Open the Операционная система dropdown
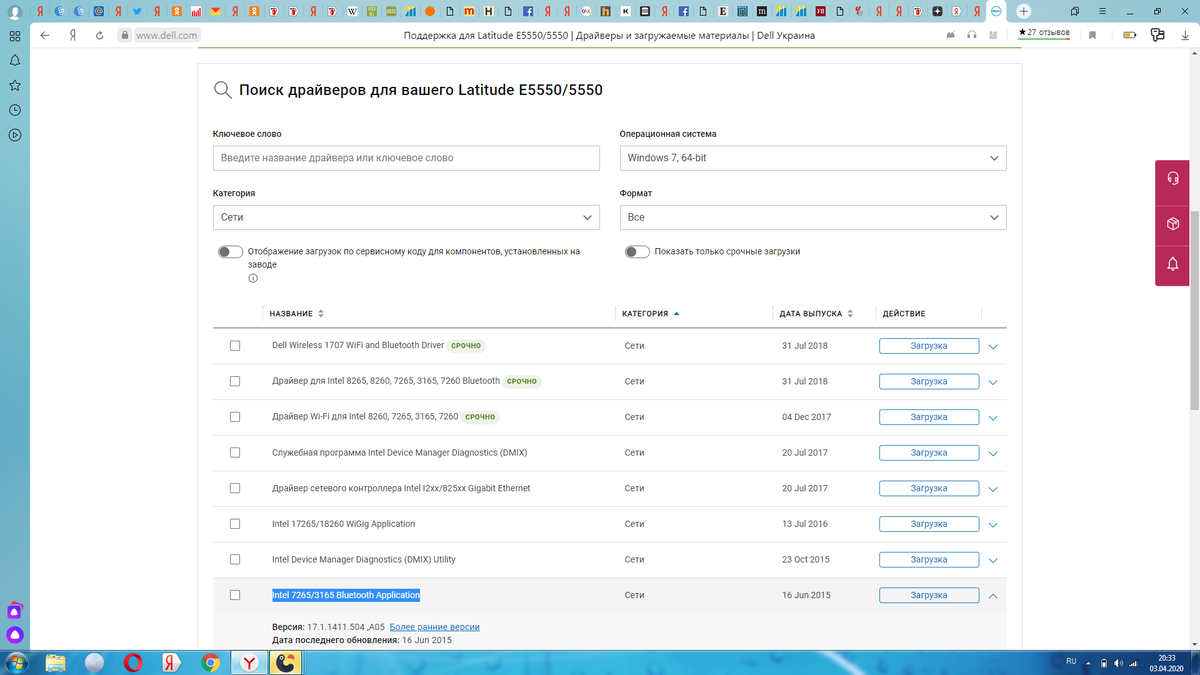 [813, 158]
